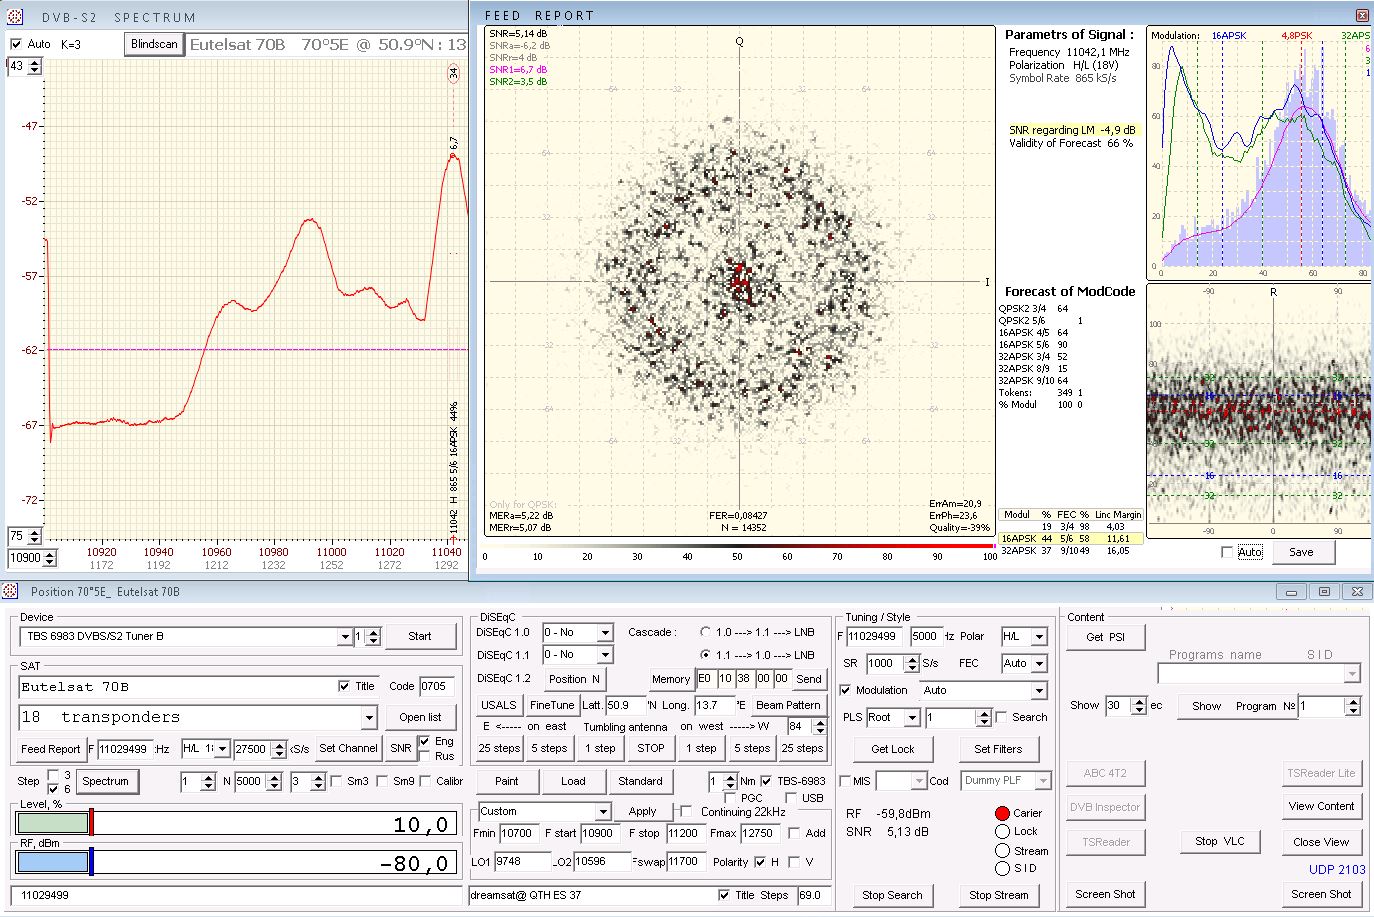Click the Spectrum button
This screenshot has height=917, width=1374.
105,781
